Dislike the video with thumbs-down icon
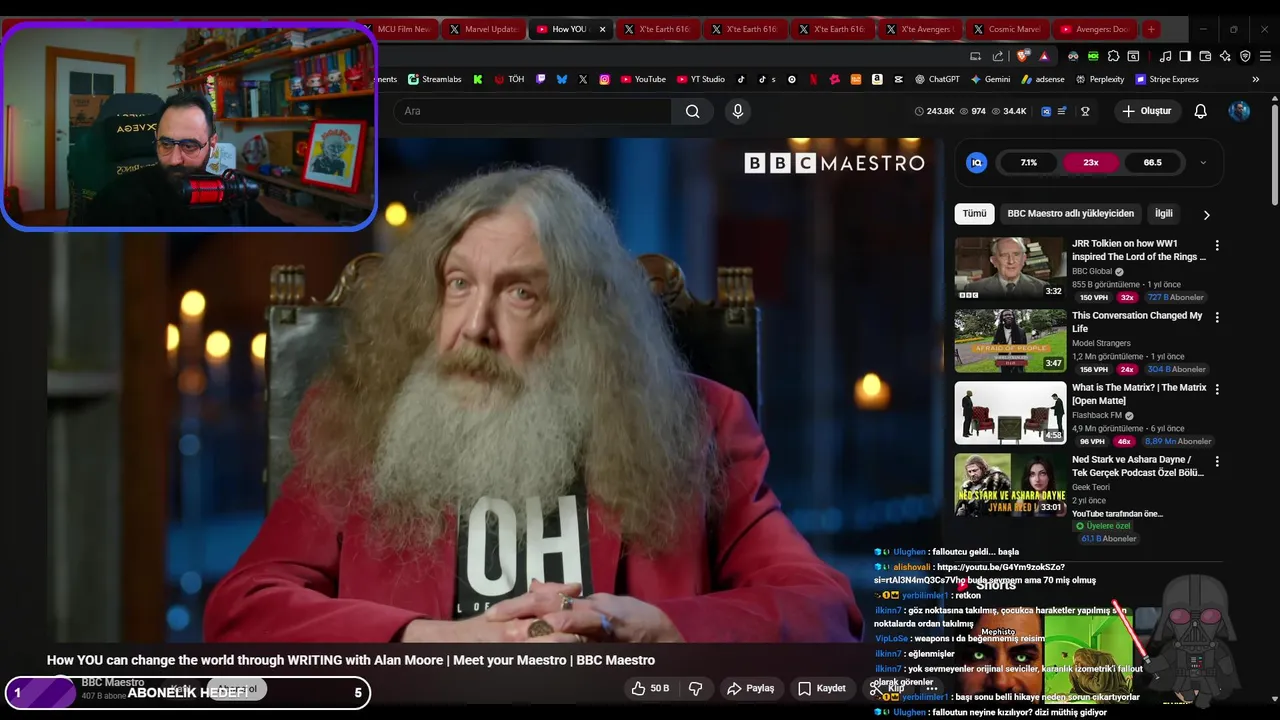 click(695, 688)
